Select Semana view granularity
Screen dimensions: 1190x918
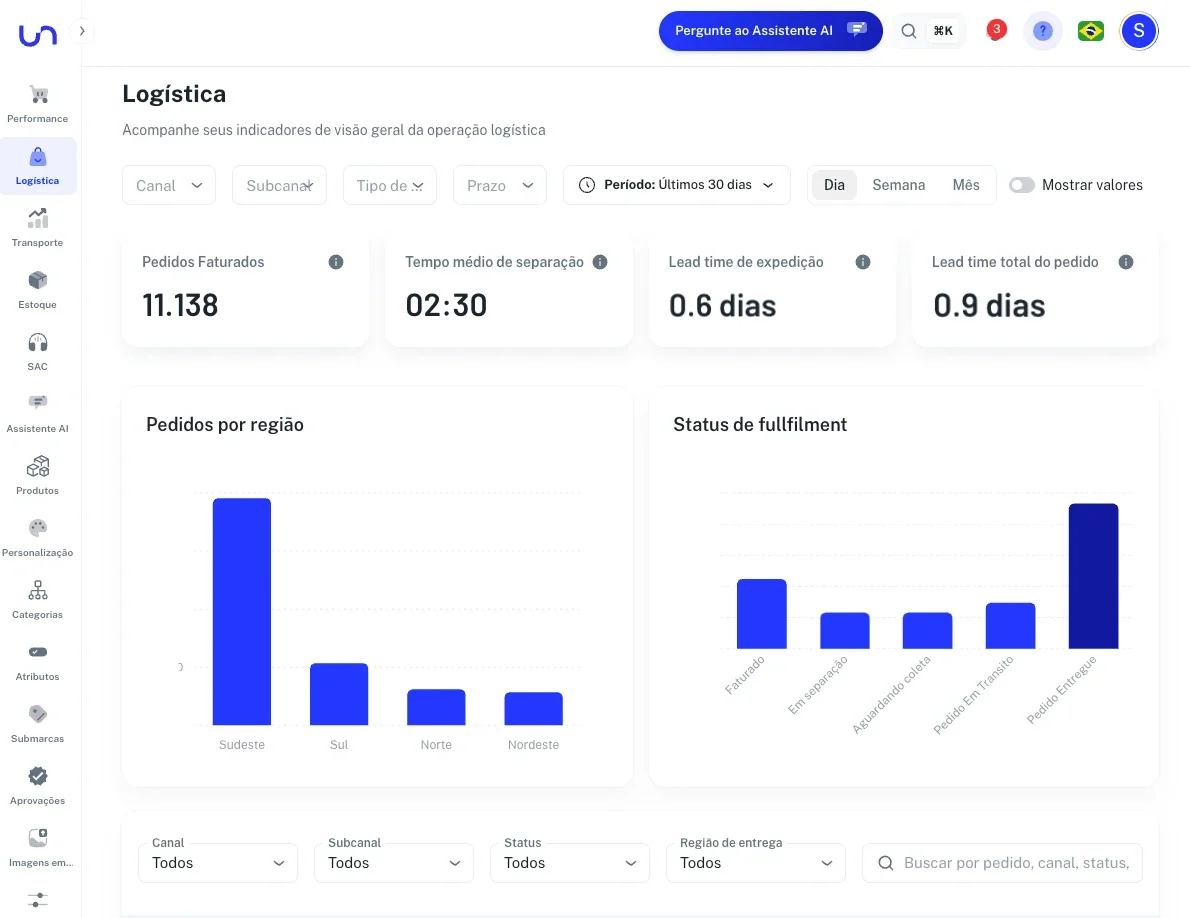coord(898,185)
